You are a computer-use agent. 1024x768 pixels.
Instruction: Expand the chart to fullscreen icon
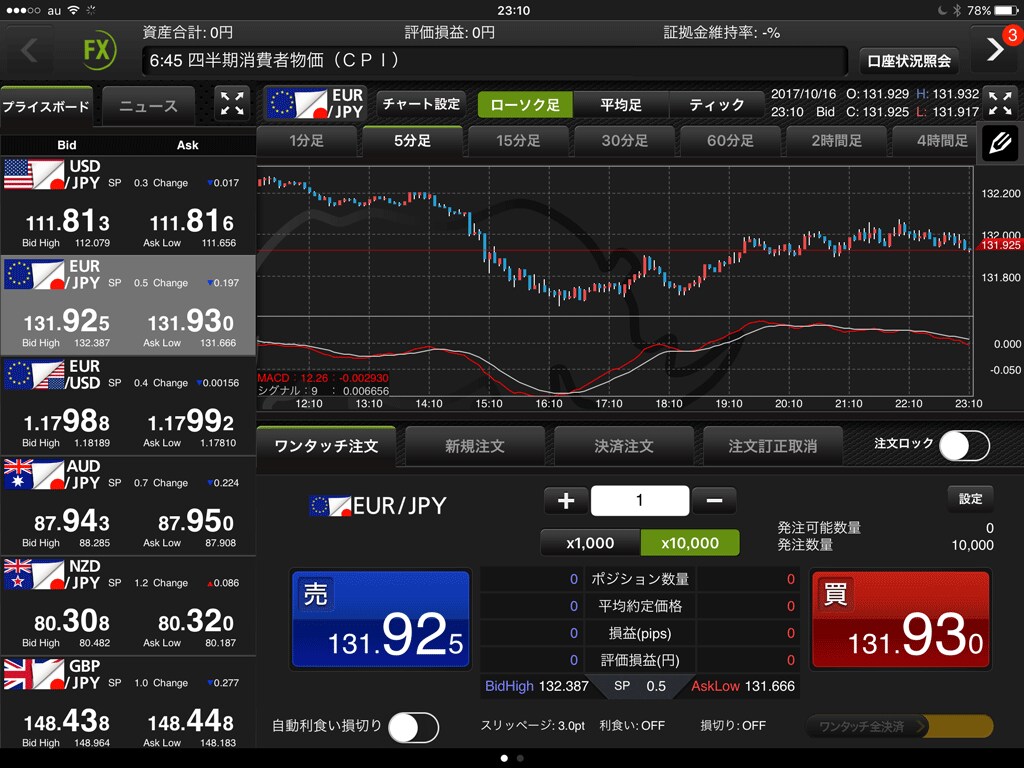tap(1000, 104)
